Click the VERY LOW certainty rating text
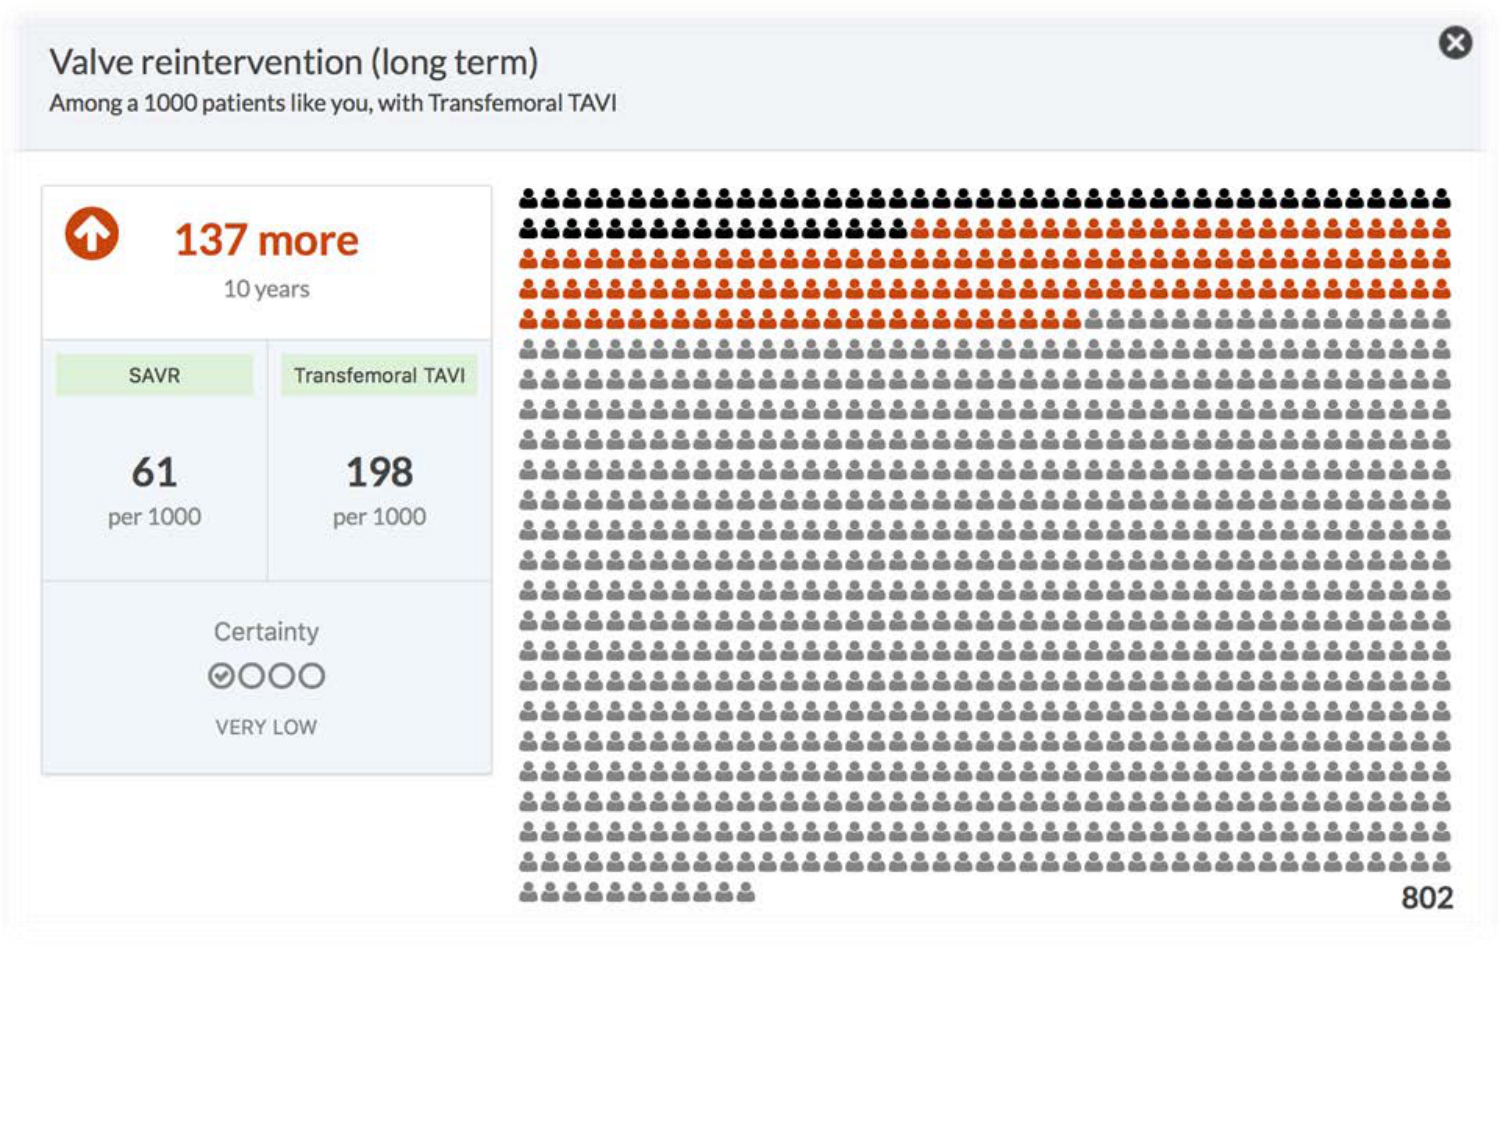Screen dimensions: 1500x1125 [x=266, y=727]
